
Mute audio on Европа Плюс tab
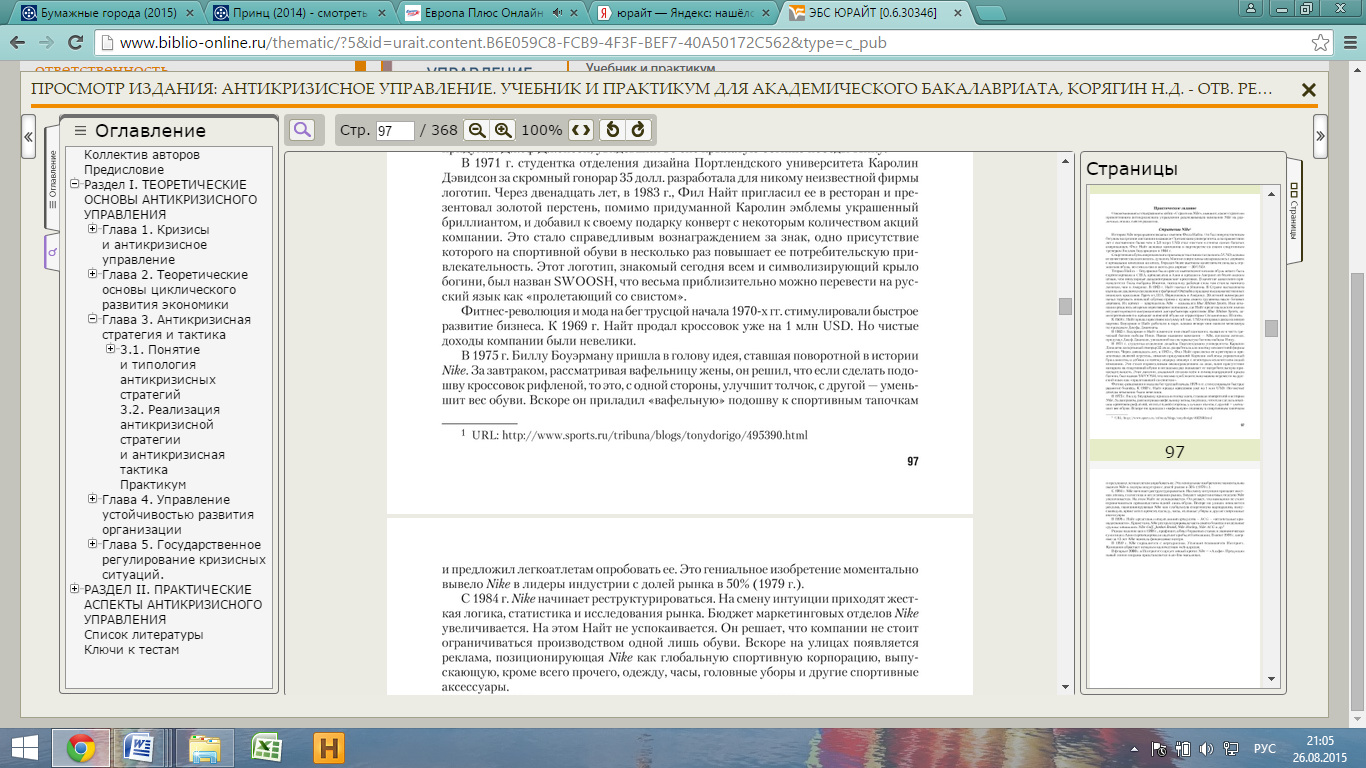pyautogui.click(x=557, y=14)
